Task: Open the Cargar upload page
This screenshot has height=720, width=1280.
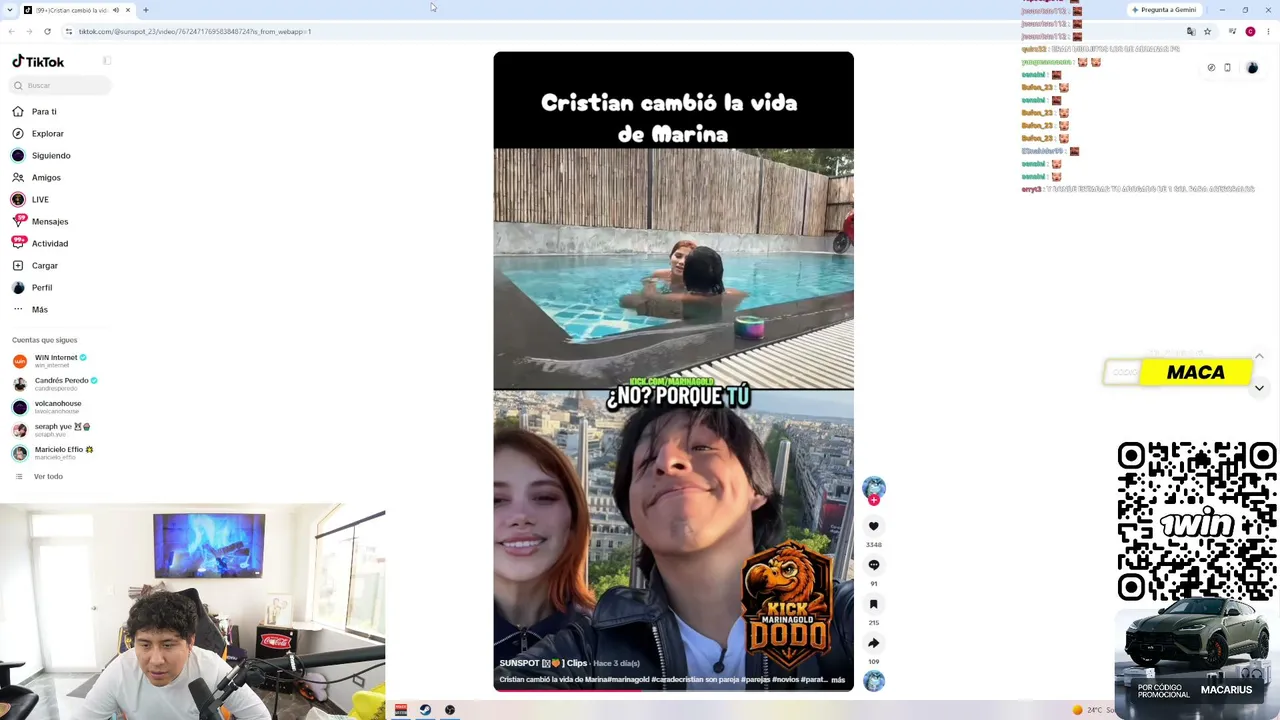Action: (x=45, y=265)
